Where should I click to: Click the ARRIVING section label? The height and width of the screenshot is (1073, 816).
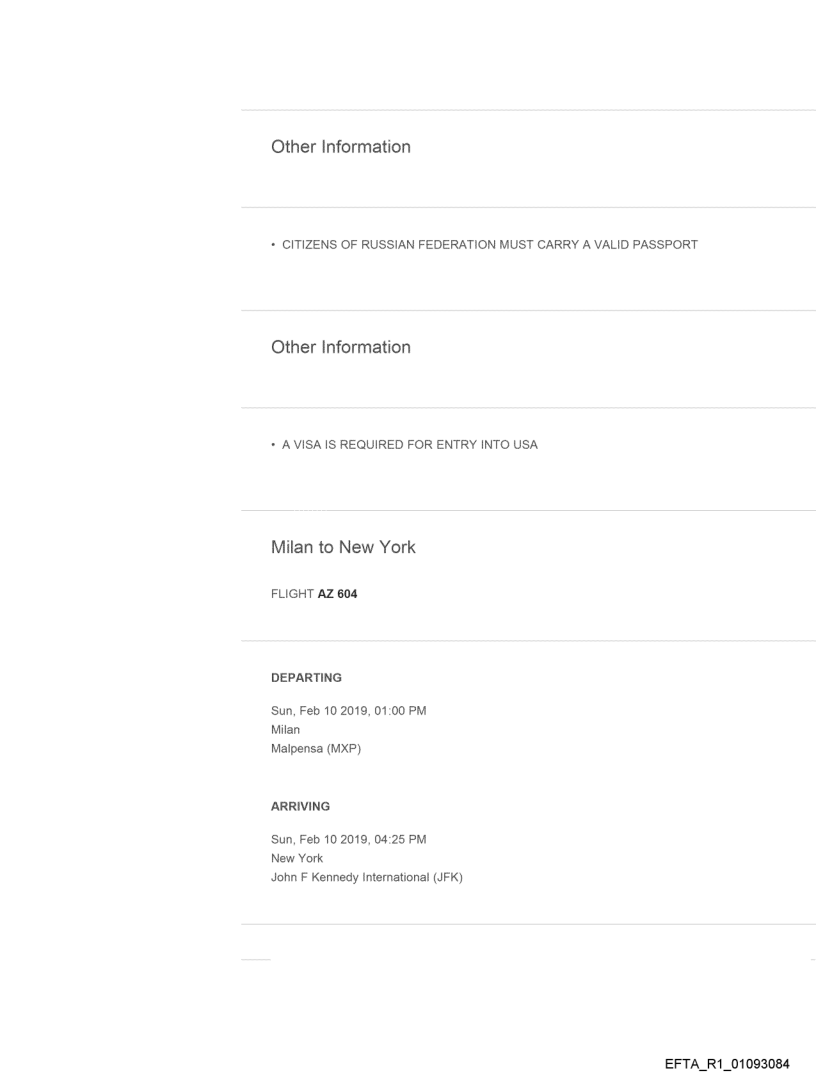tap(300, 806)
